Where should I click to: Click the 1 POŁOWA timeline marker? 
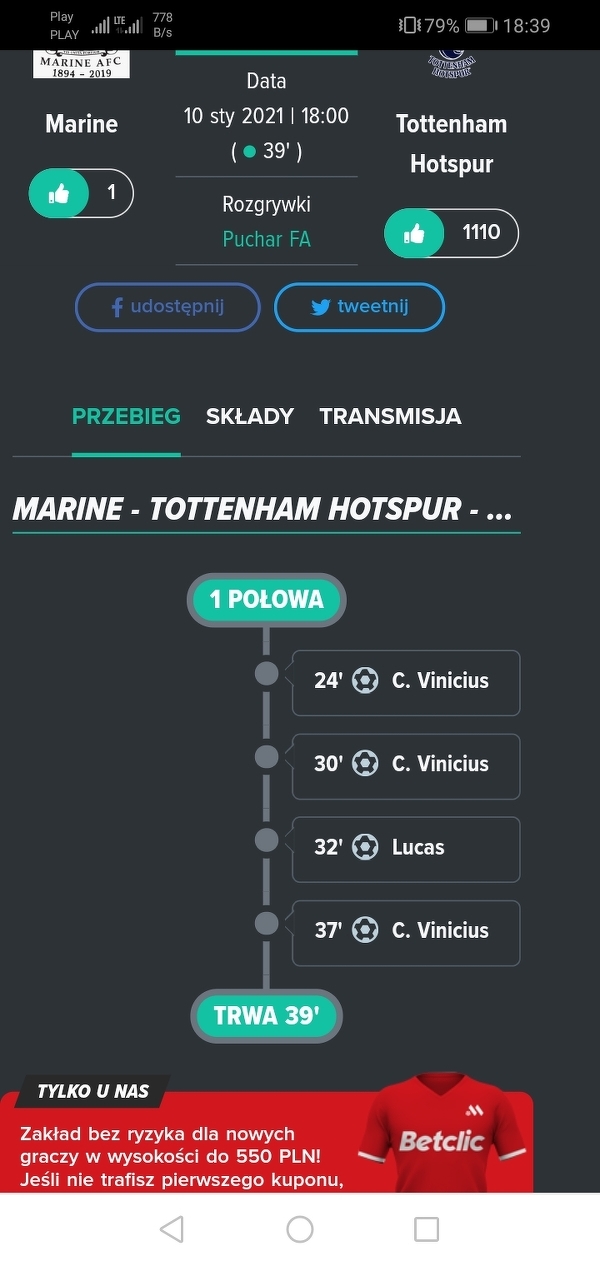click(x=266, y=600)
